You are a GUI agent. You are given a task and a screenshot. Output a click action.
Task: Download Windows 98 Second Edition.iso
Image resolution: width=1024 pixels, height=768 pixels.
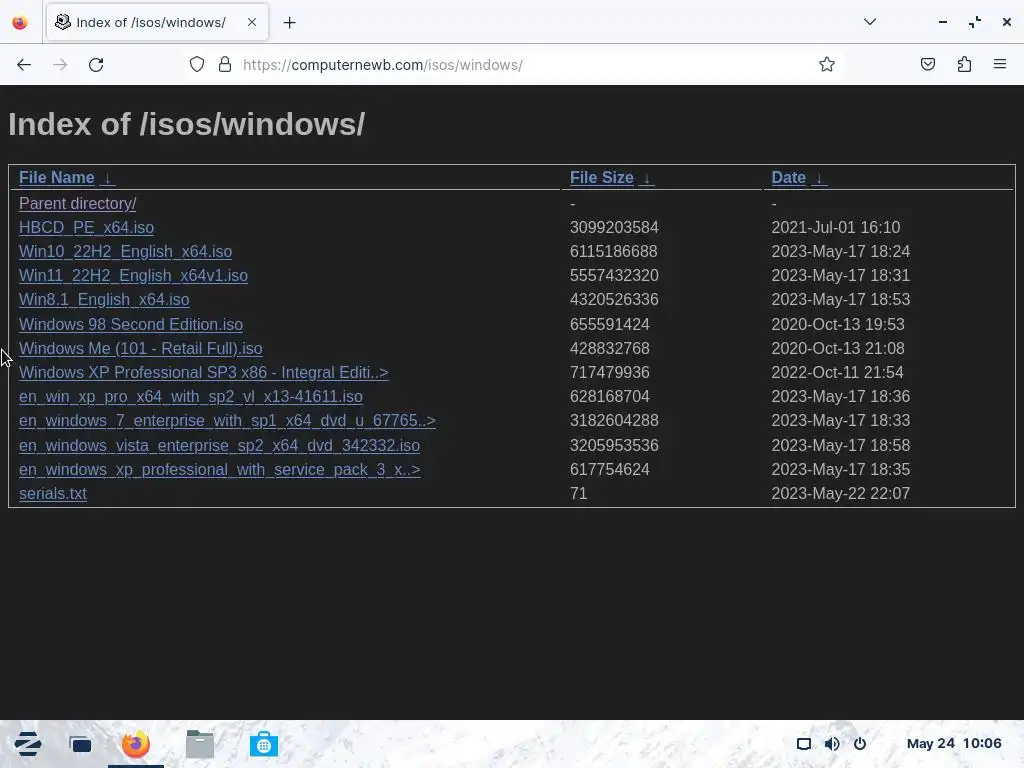click(x=131, y=325)
